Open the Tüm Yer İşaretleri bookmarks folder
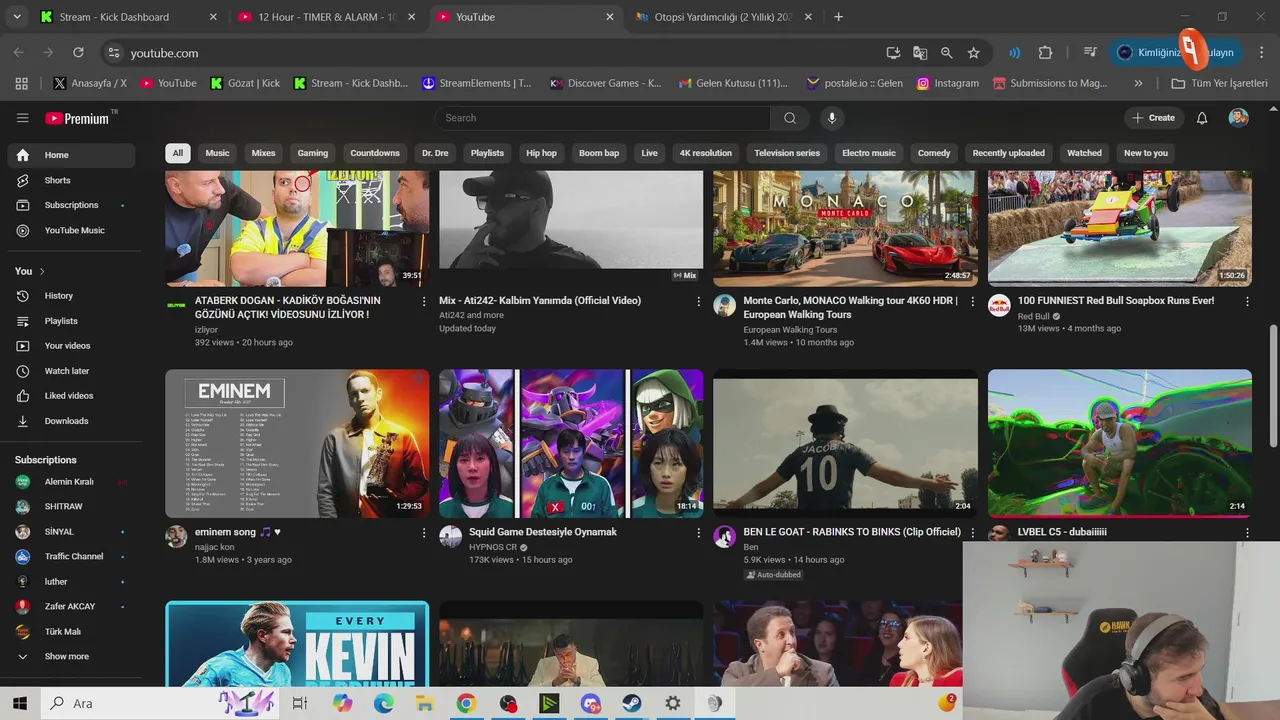The height and width of the screenshot is (720, 1280). point(1219,83)
